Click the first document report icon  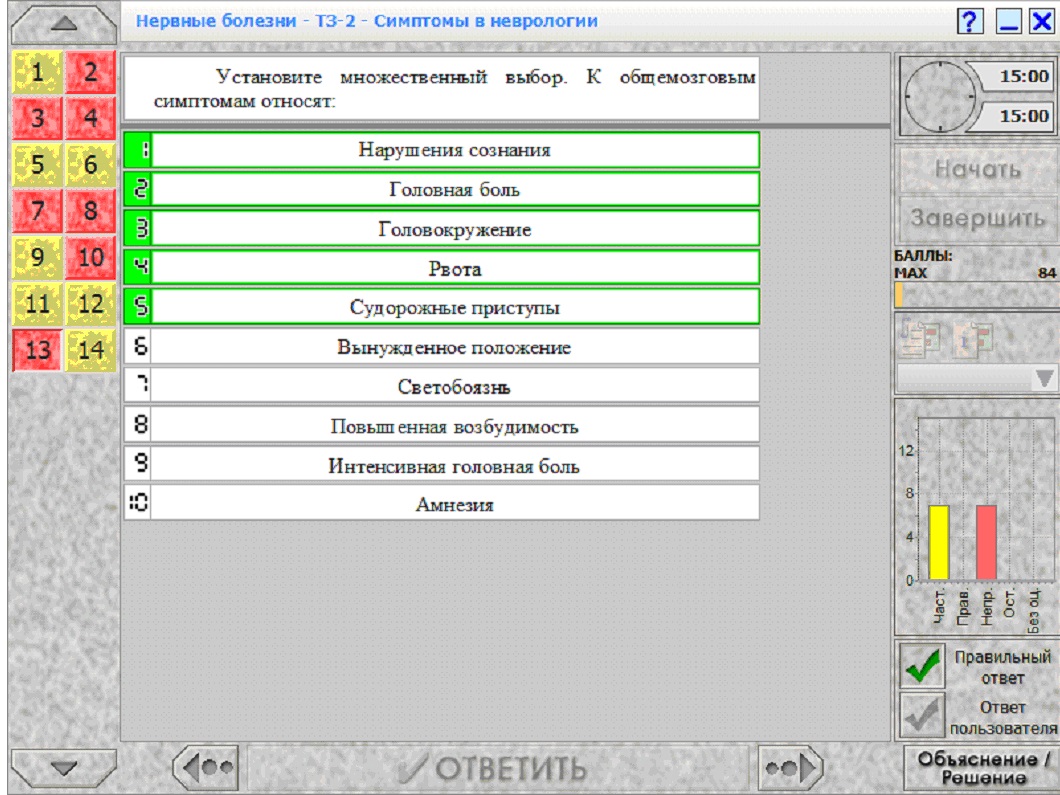(920, 337)
